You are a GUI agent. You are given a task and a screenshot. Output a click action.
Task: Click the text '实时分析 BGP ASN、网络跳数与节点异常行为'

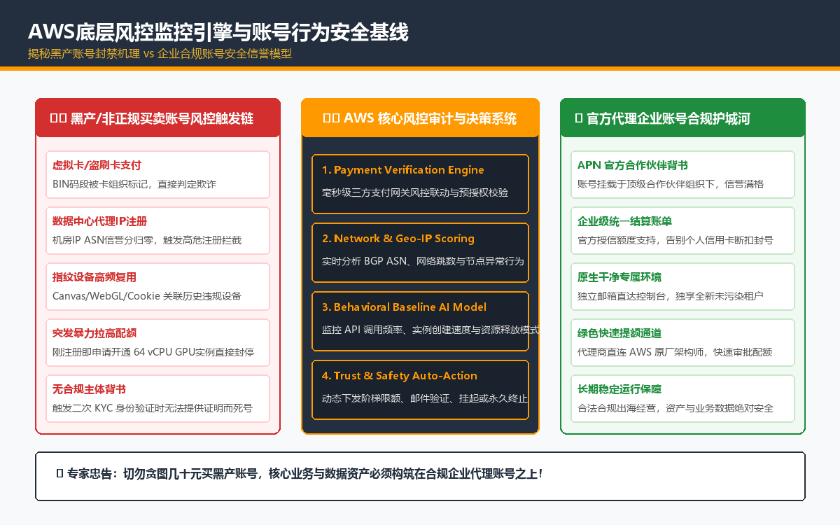(423, 261)
